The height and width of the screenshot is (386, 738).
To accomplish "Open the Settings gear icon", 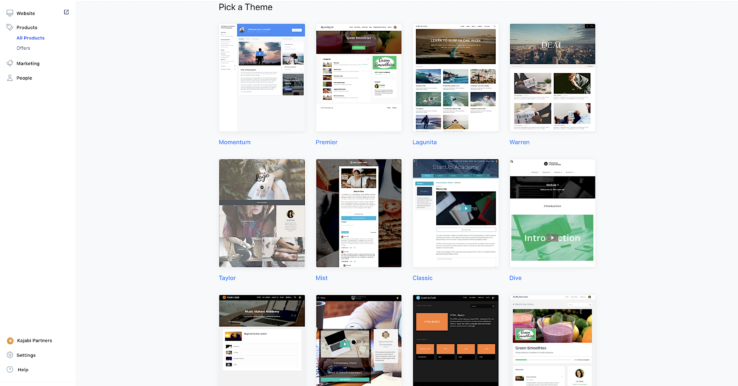I will (10, 355).
